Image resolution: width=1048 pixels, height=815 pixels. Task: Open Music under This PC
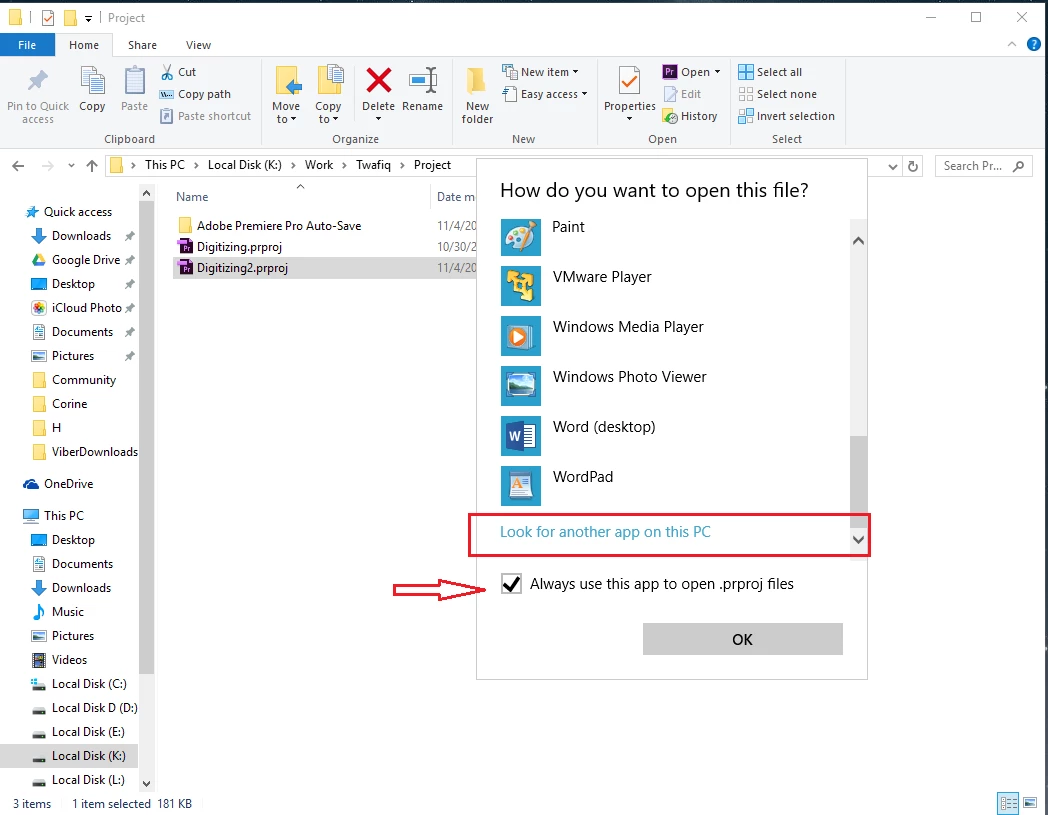click(x=68, y=612)
